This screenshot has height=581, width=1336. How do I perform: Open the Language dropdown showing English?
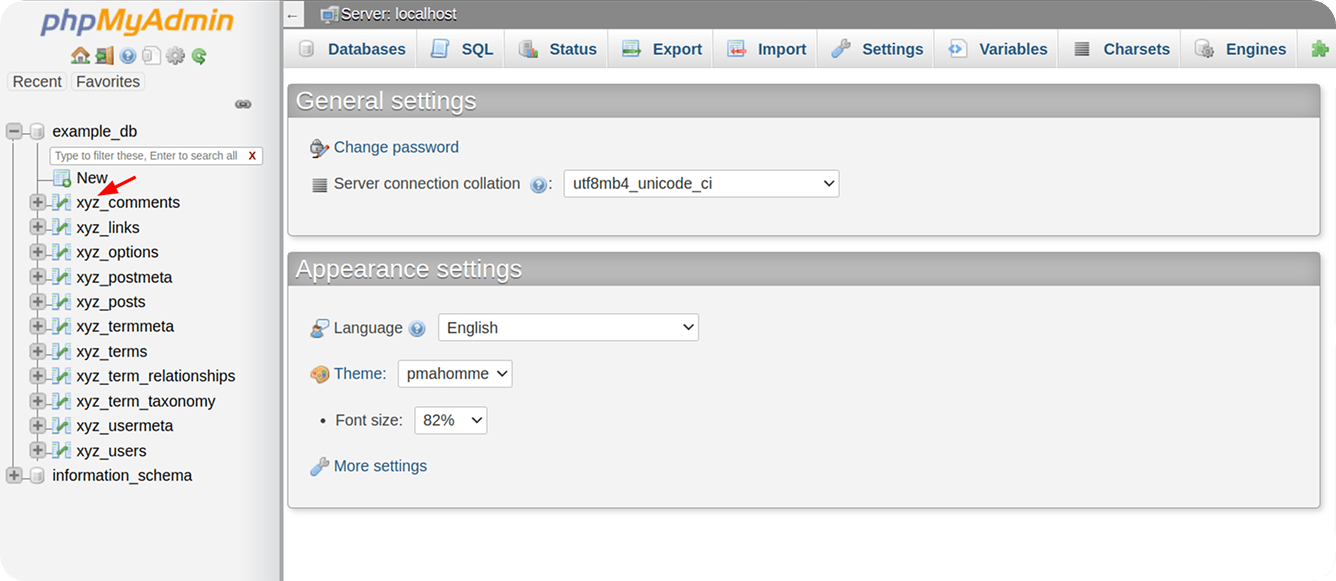click(568, 328)
